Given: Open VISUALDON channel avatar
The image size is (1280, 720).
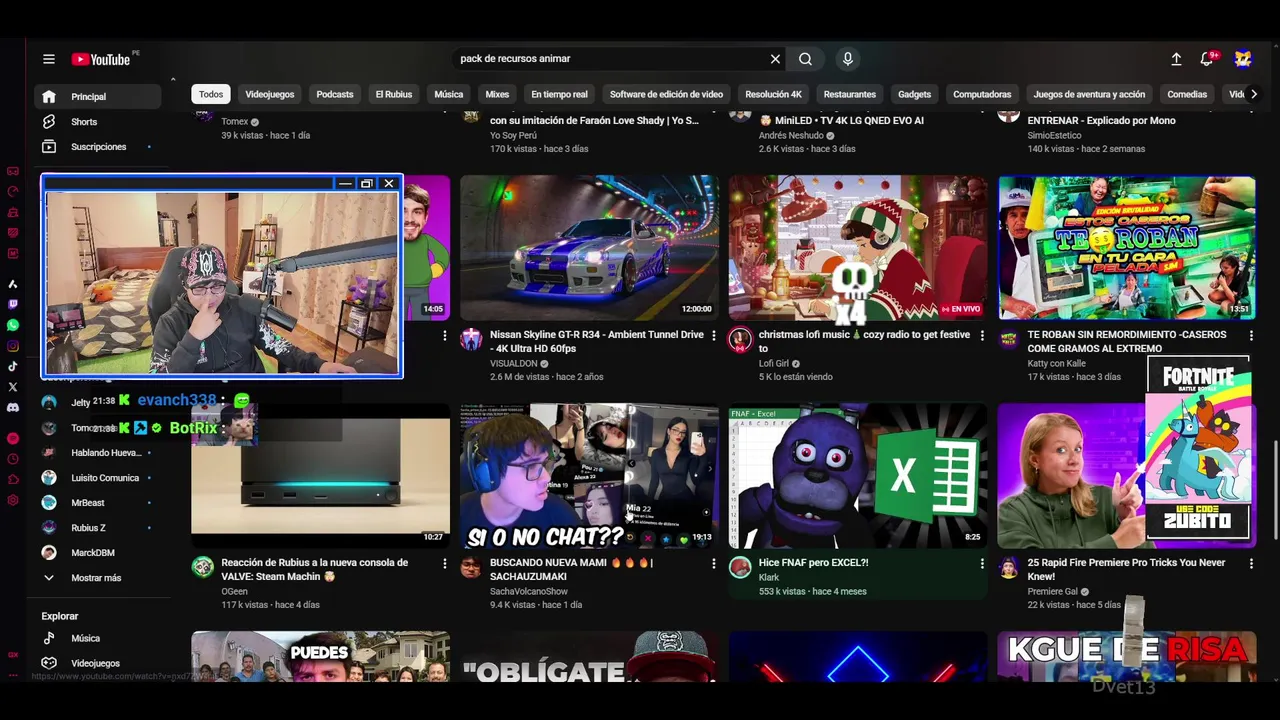Looking at the screenshot, I should click(x=471, y=339).
